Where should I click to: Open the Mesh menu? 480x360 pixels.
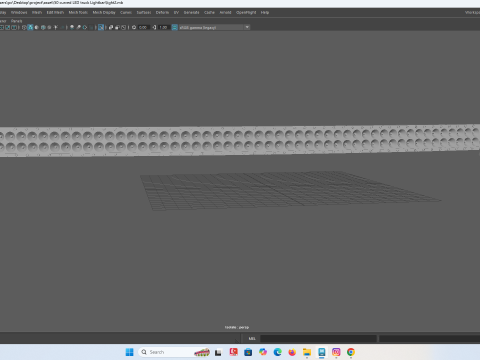click(x=37, y=12)
